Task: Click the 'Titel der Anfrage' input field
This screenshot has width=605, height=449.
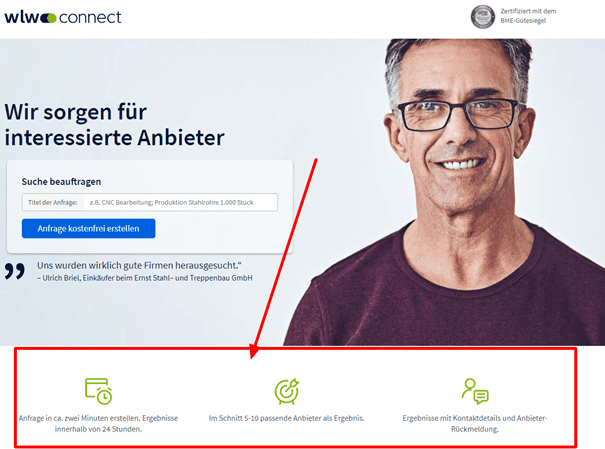Action: (x=150, y=203)
